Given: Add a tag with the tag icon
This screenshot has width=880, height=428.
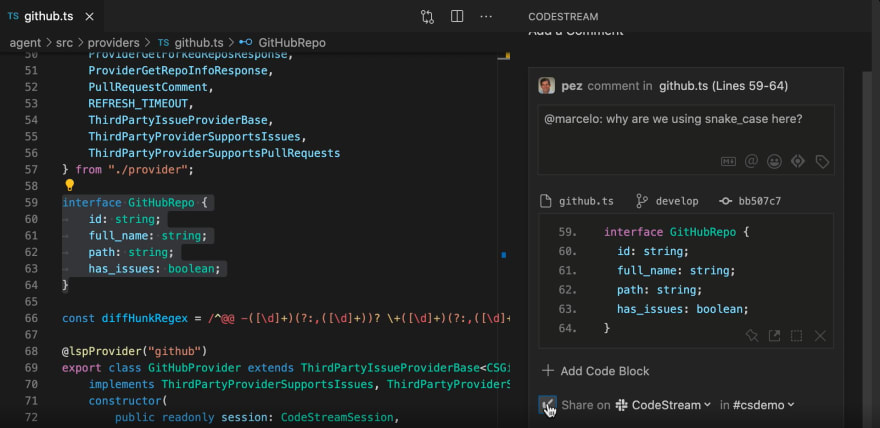Looking at the screenshot, I should pyautogui.click(x=822, y=162).
